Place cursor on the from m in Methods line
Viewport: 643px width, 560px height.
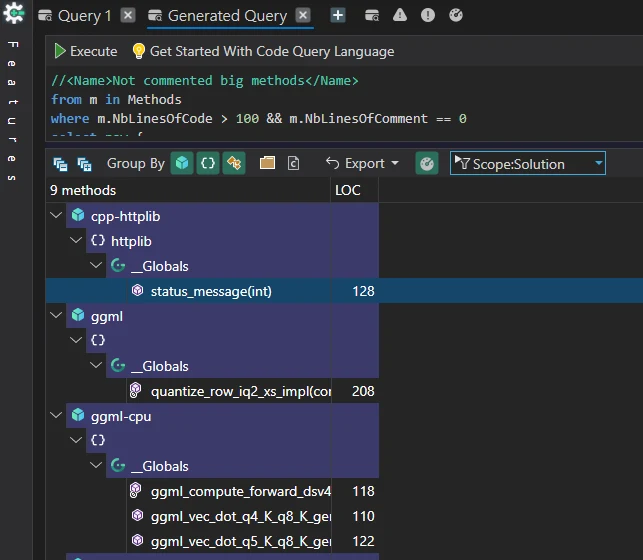pyautogui.click(x=116, y=100)
